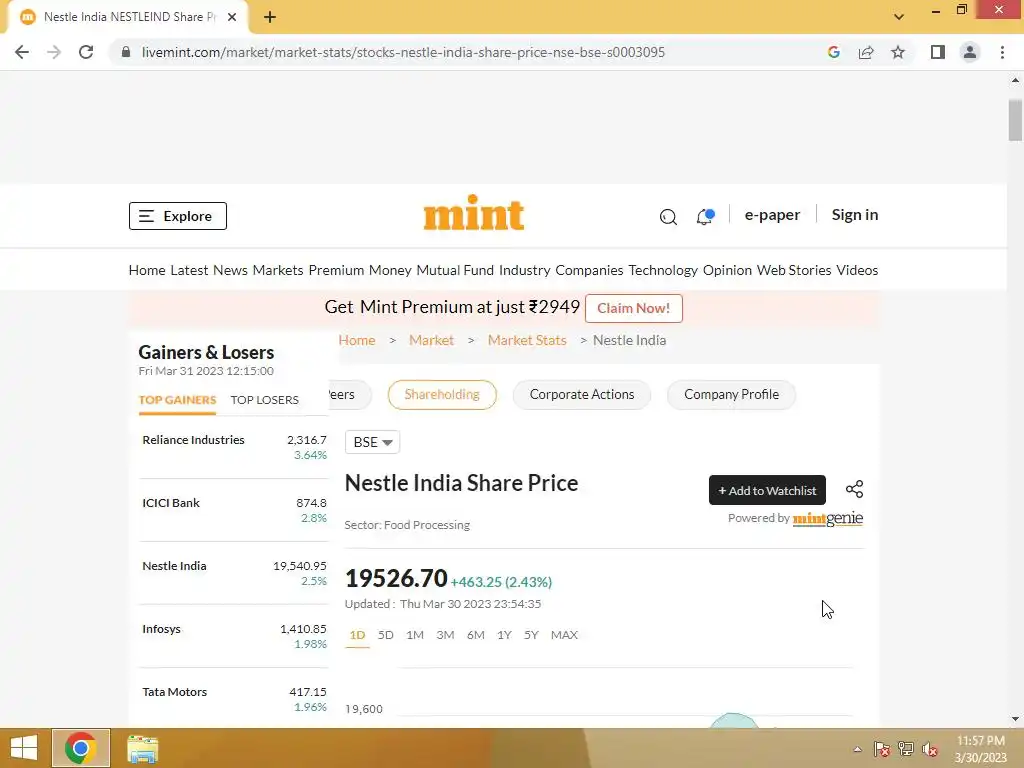Image resolution: width=1024 pixels, height=768 pixels.
Task: Select the Corporate Actions pill tab
Action: (582, 394)
